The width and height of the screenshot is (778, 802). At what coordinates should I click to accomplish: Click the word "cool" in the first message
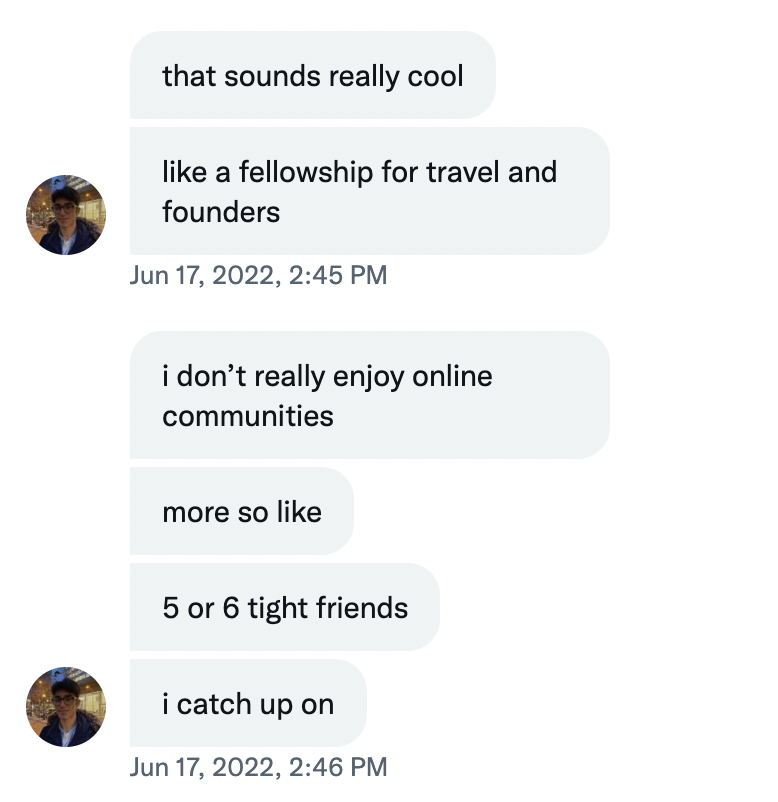pos(434,75)
